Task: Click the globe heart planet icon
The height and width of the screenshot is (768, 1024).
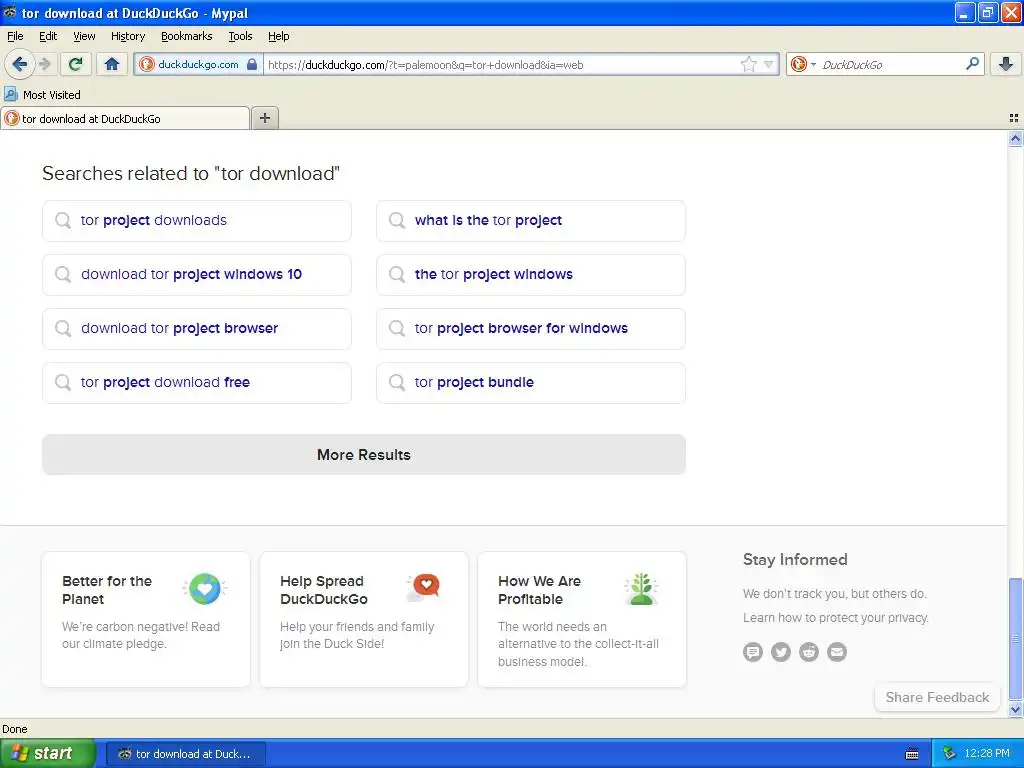Action: click(x=205, y=589)
